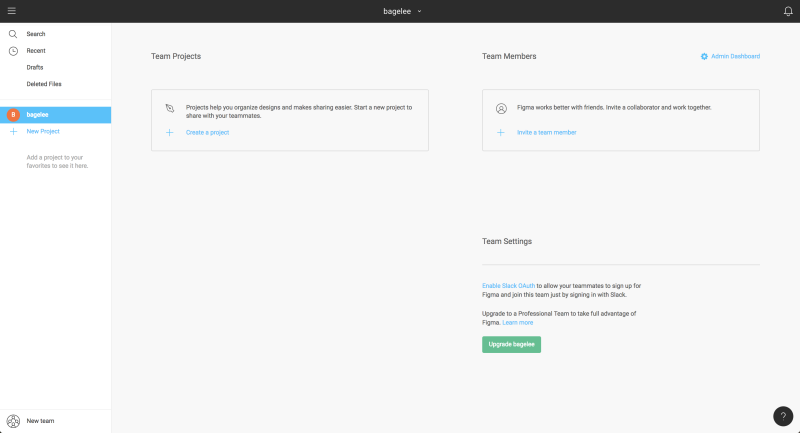Go to Drafts

tap(35, 67)
